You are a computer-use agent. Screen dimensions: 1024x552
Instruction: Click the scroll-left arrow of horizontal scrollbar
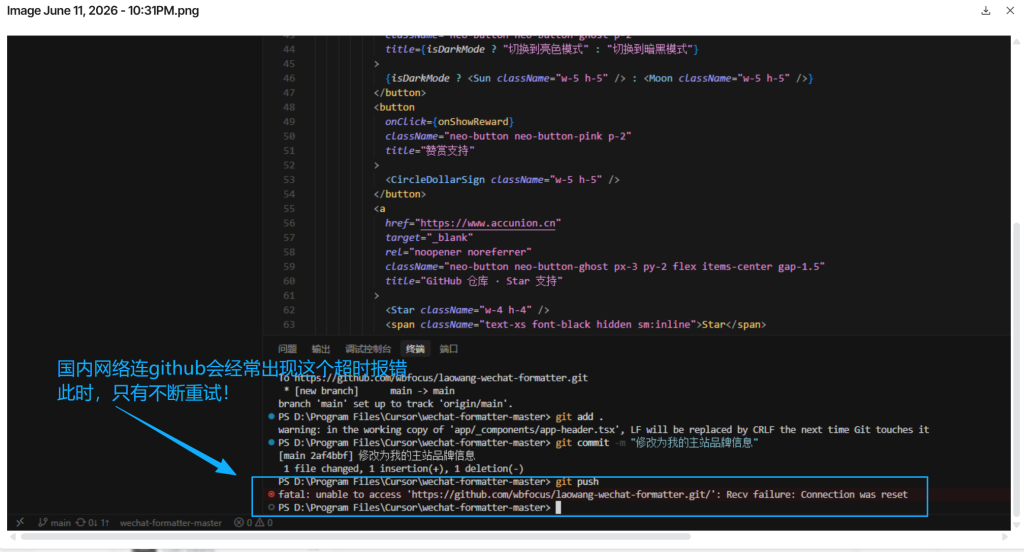tap(11, 536)
